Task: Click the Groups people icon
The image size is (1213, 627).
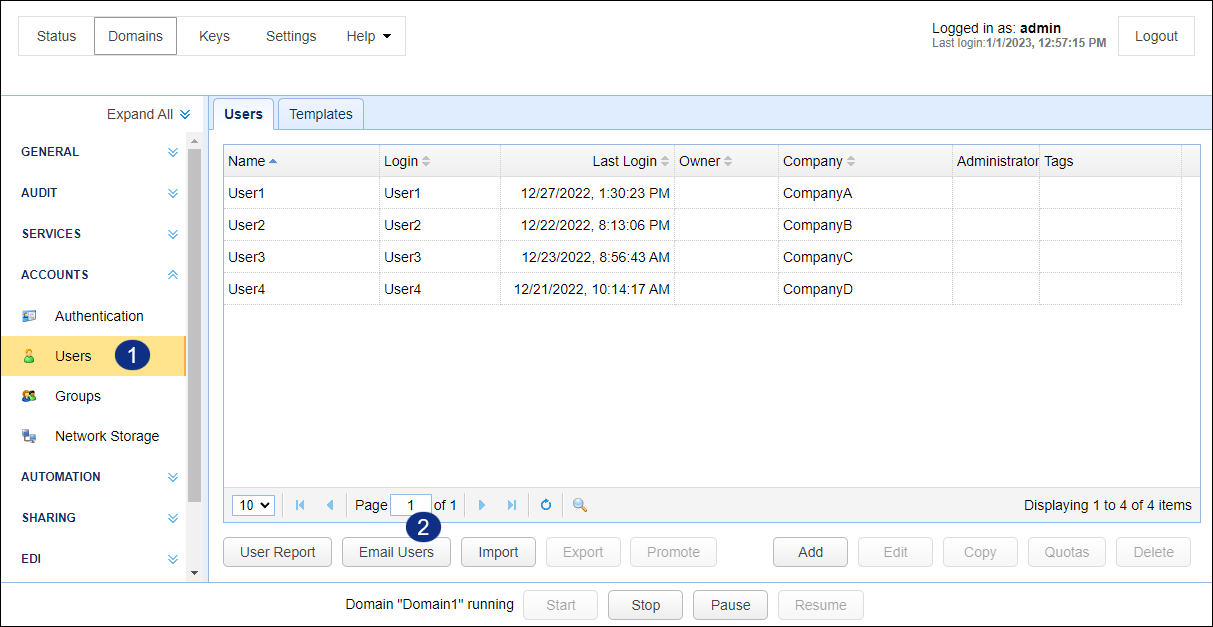Action: pos(29,396)
